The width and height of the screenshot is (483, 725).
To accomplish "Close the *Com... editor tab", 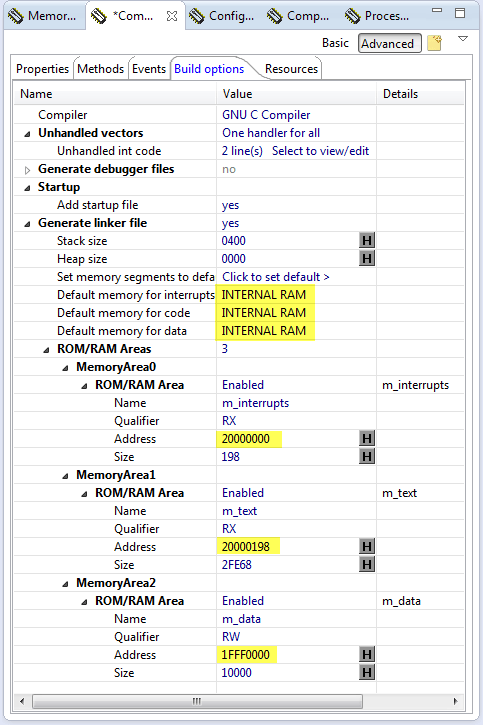I will click(x=171, y=16).
